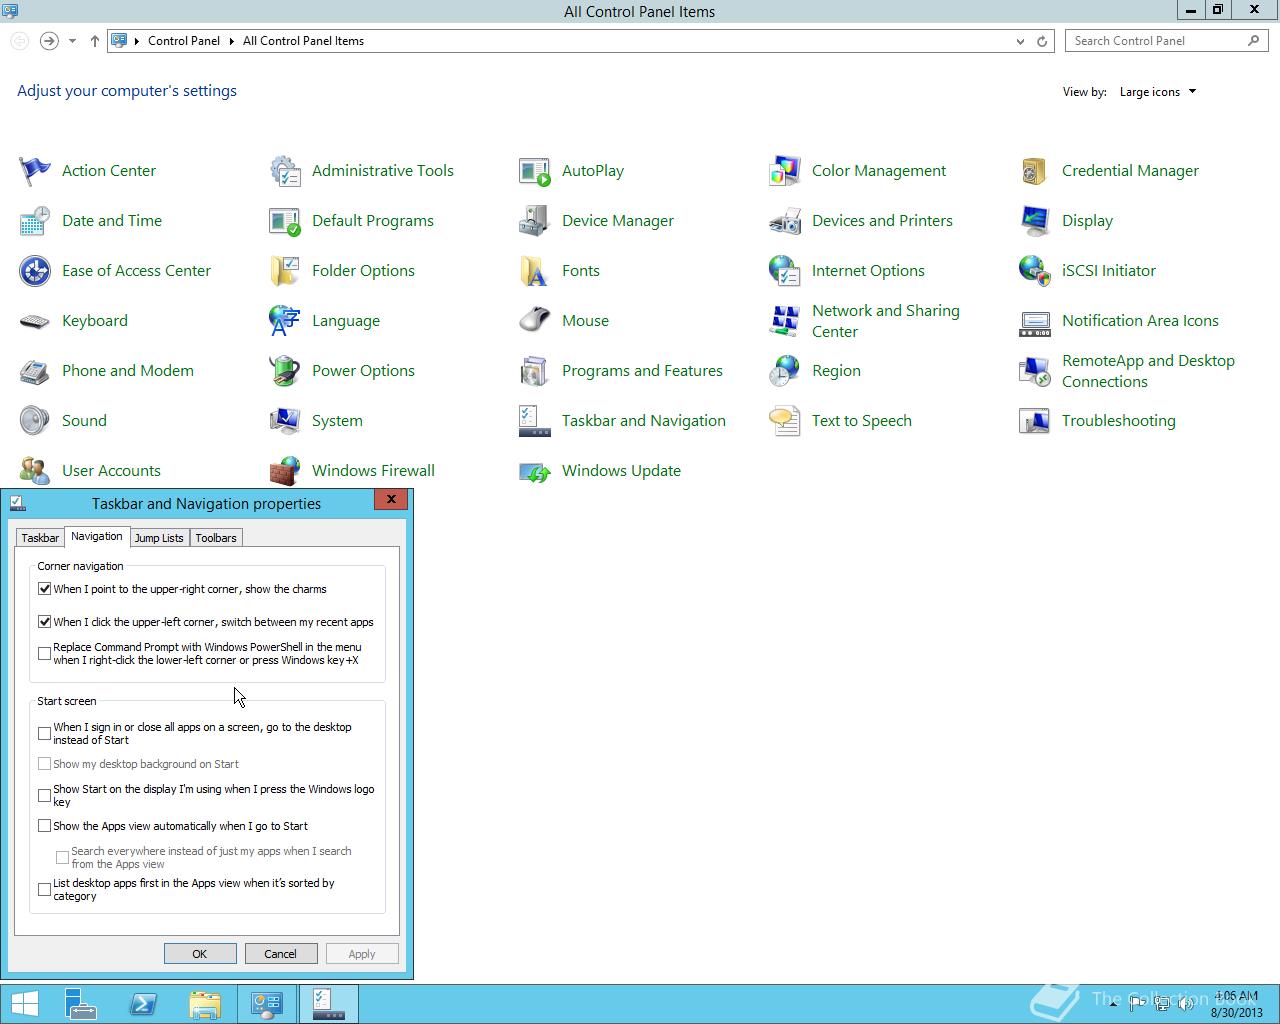Open Date and Time icon
The image size is (1280, 1024).
(35, 221)
